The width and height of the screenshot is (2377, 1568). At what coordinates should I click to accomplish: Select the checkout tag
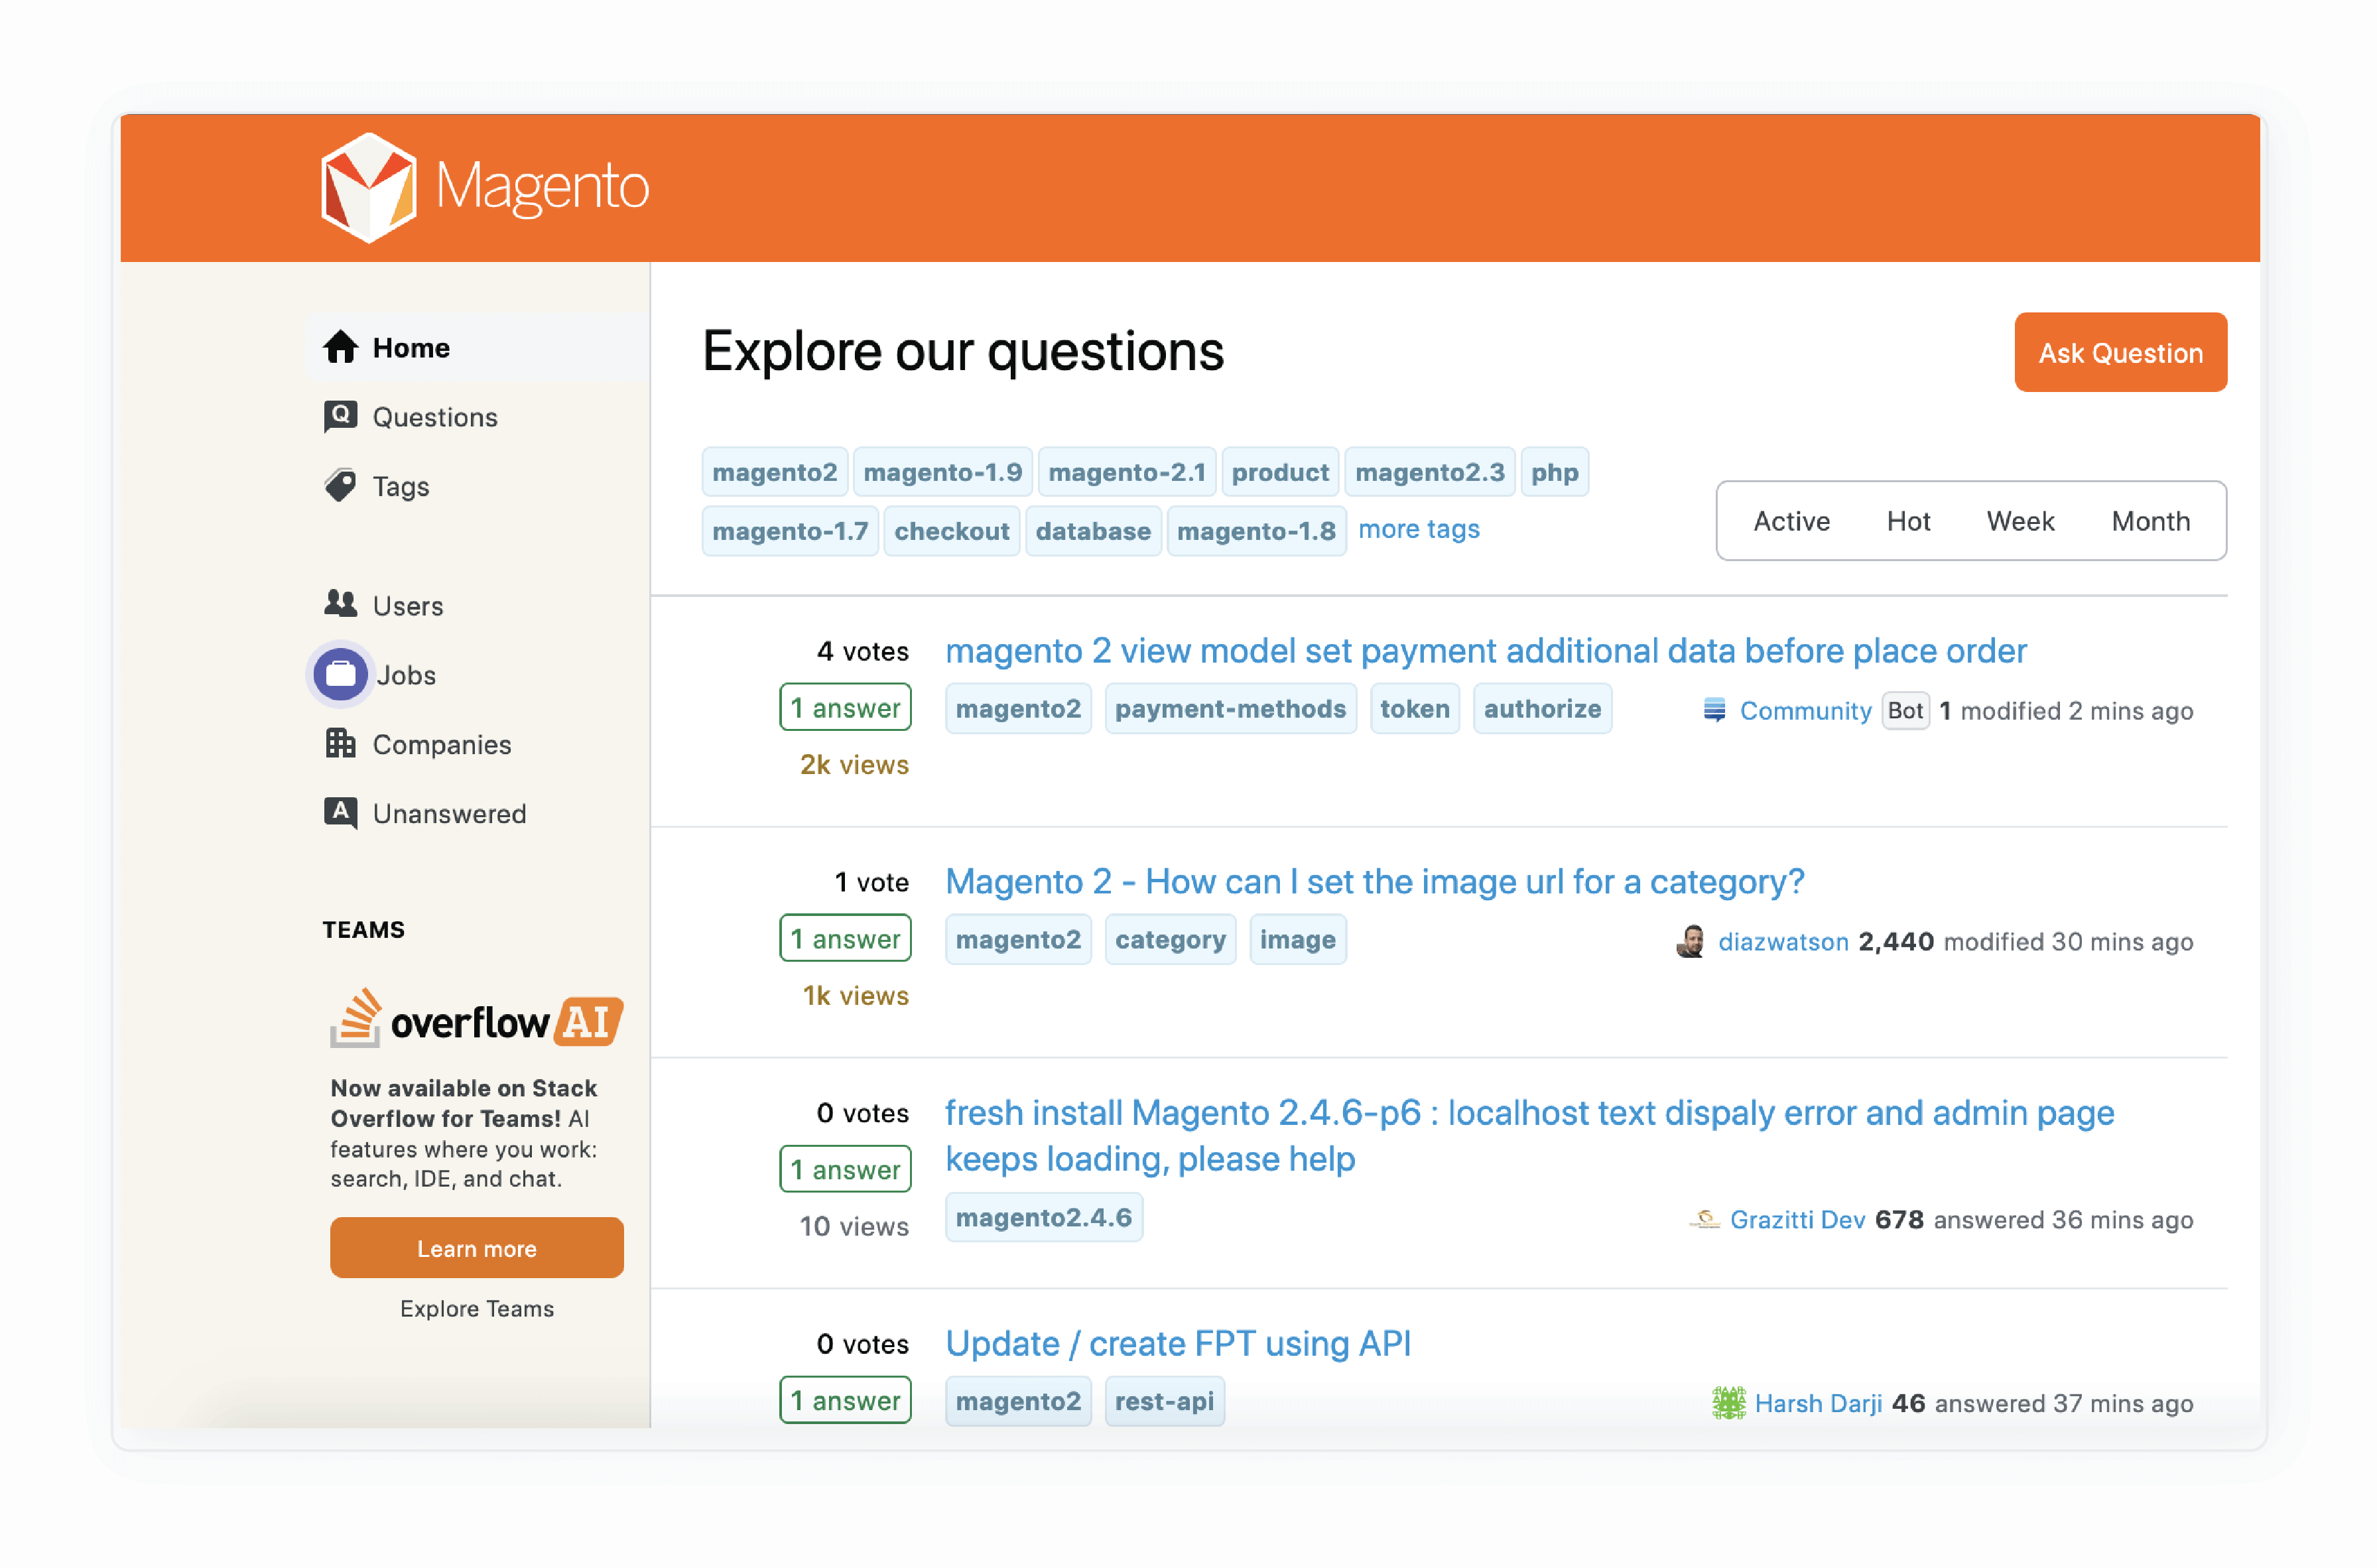click(951, 531)
